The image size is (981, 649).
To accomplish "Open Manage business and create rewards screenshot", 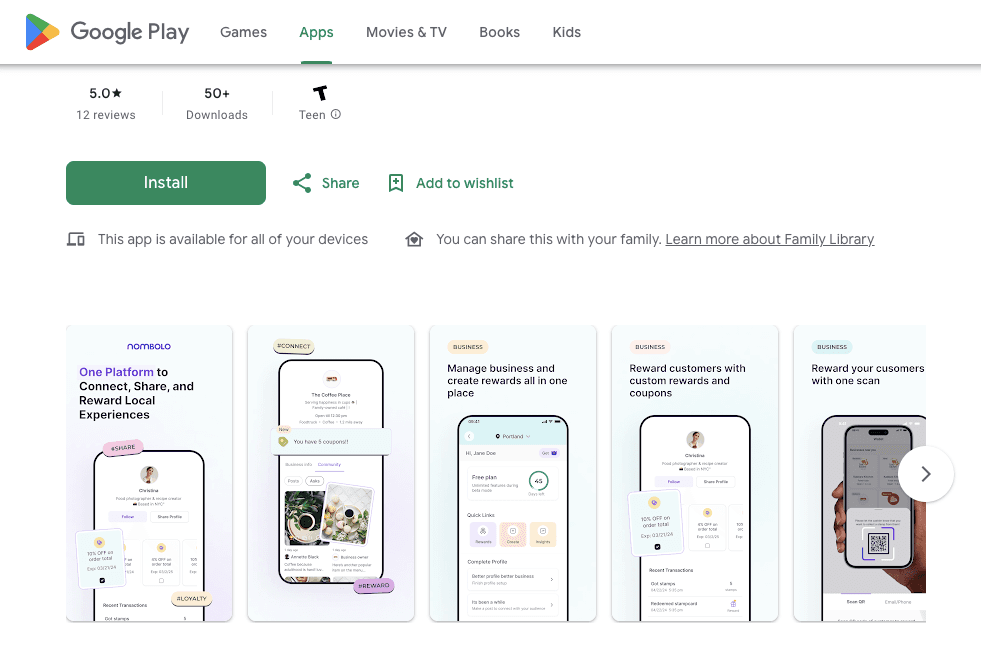I will pyautogui.click(x=513, y=473).
